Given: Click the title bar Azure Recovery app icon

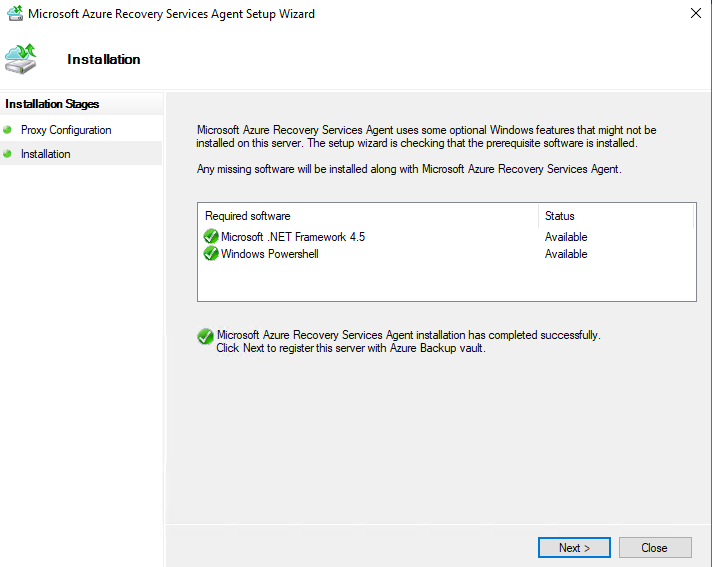Looking at the screenshot, I should coord(15,13).
